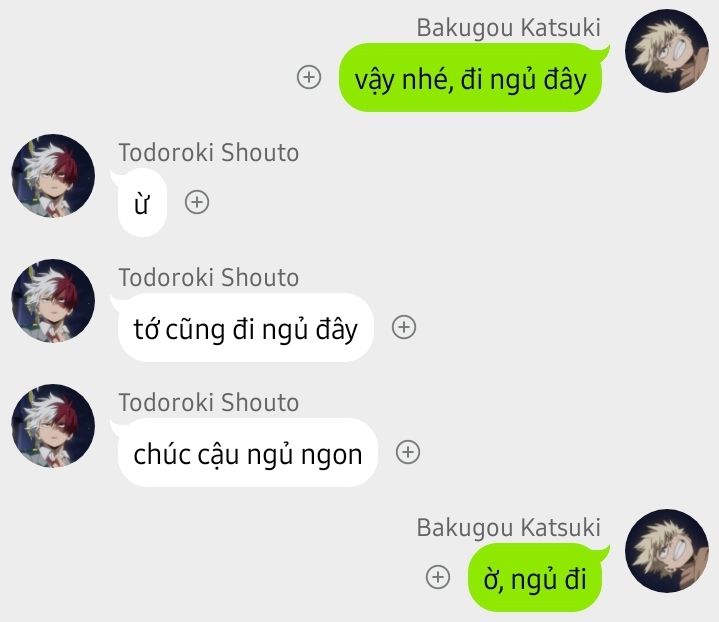Open Todoroki avatar beside "tớ cũng đi ngủ đây"
Screen dimensions: 719x622
pos(53,301)
